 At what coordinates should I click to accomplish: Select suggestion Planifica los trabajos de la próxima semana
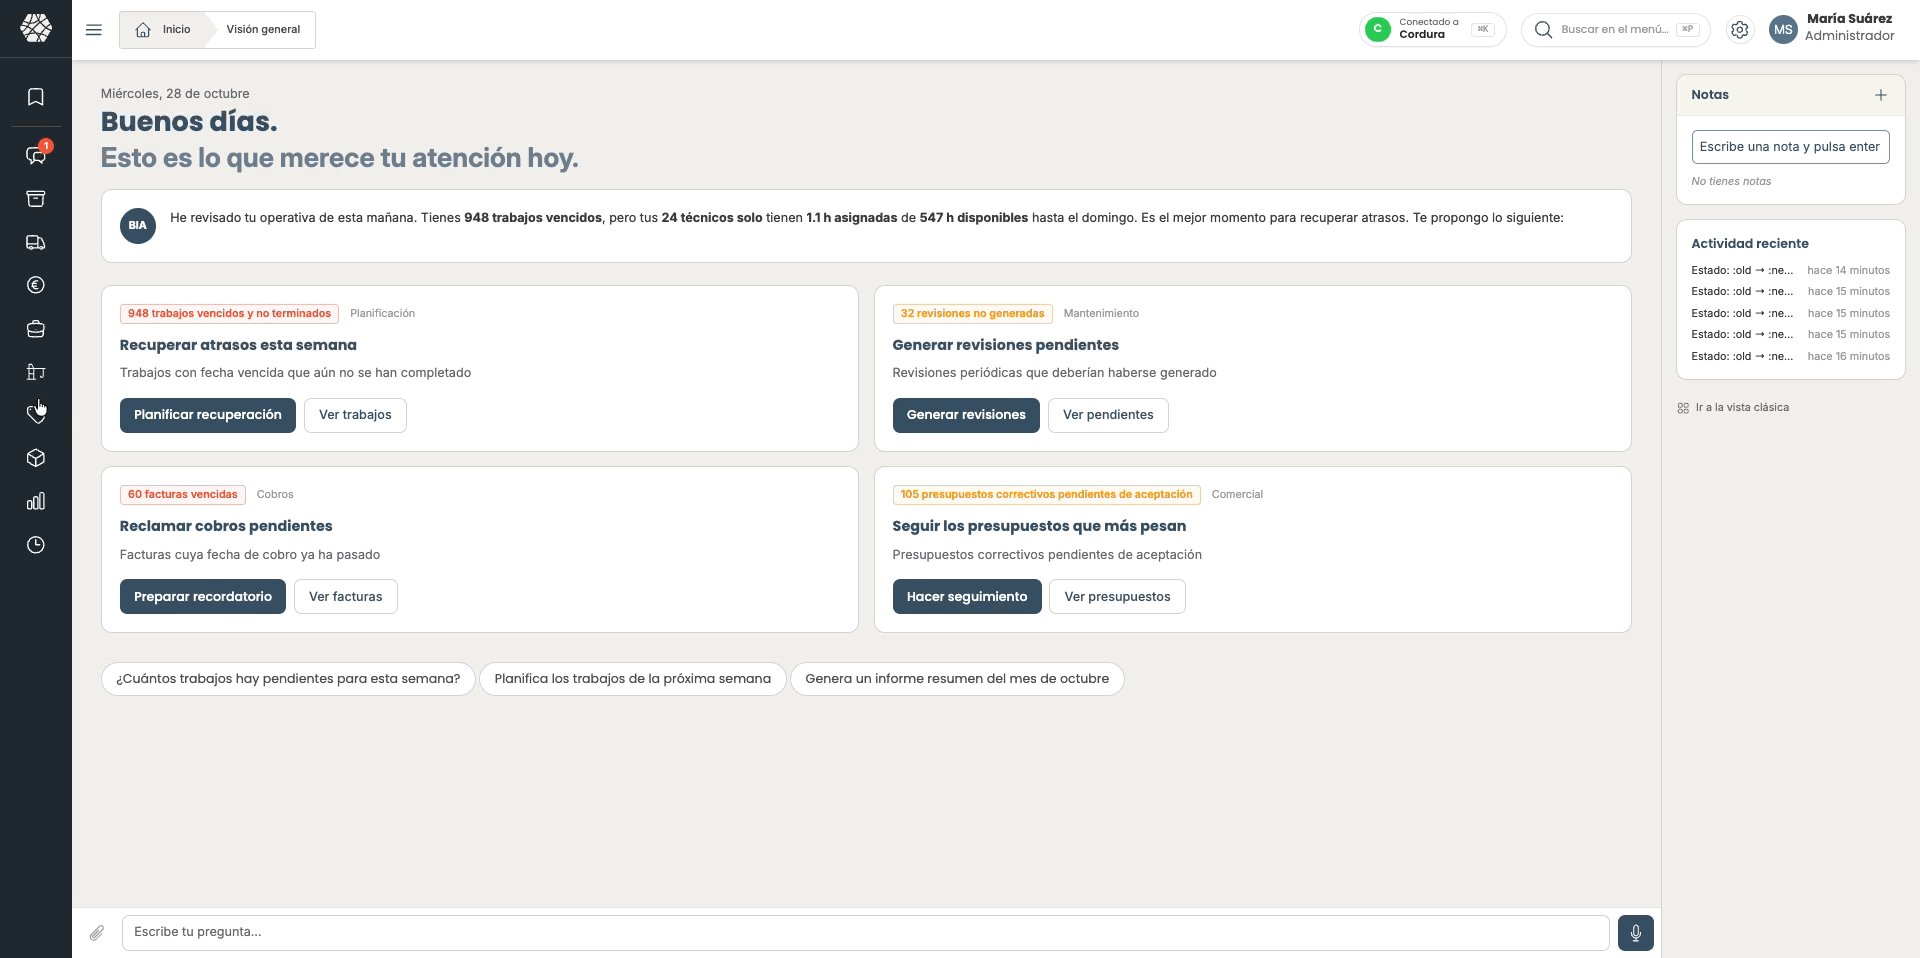point(633,679)
